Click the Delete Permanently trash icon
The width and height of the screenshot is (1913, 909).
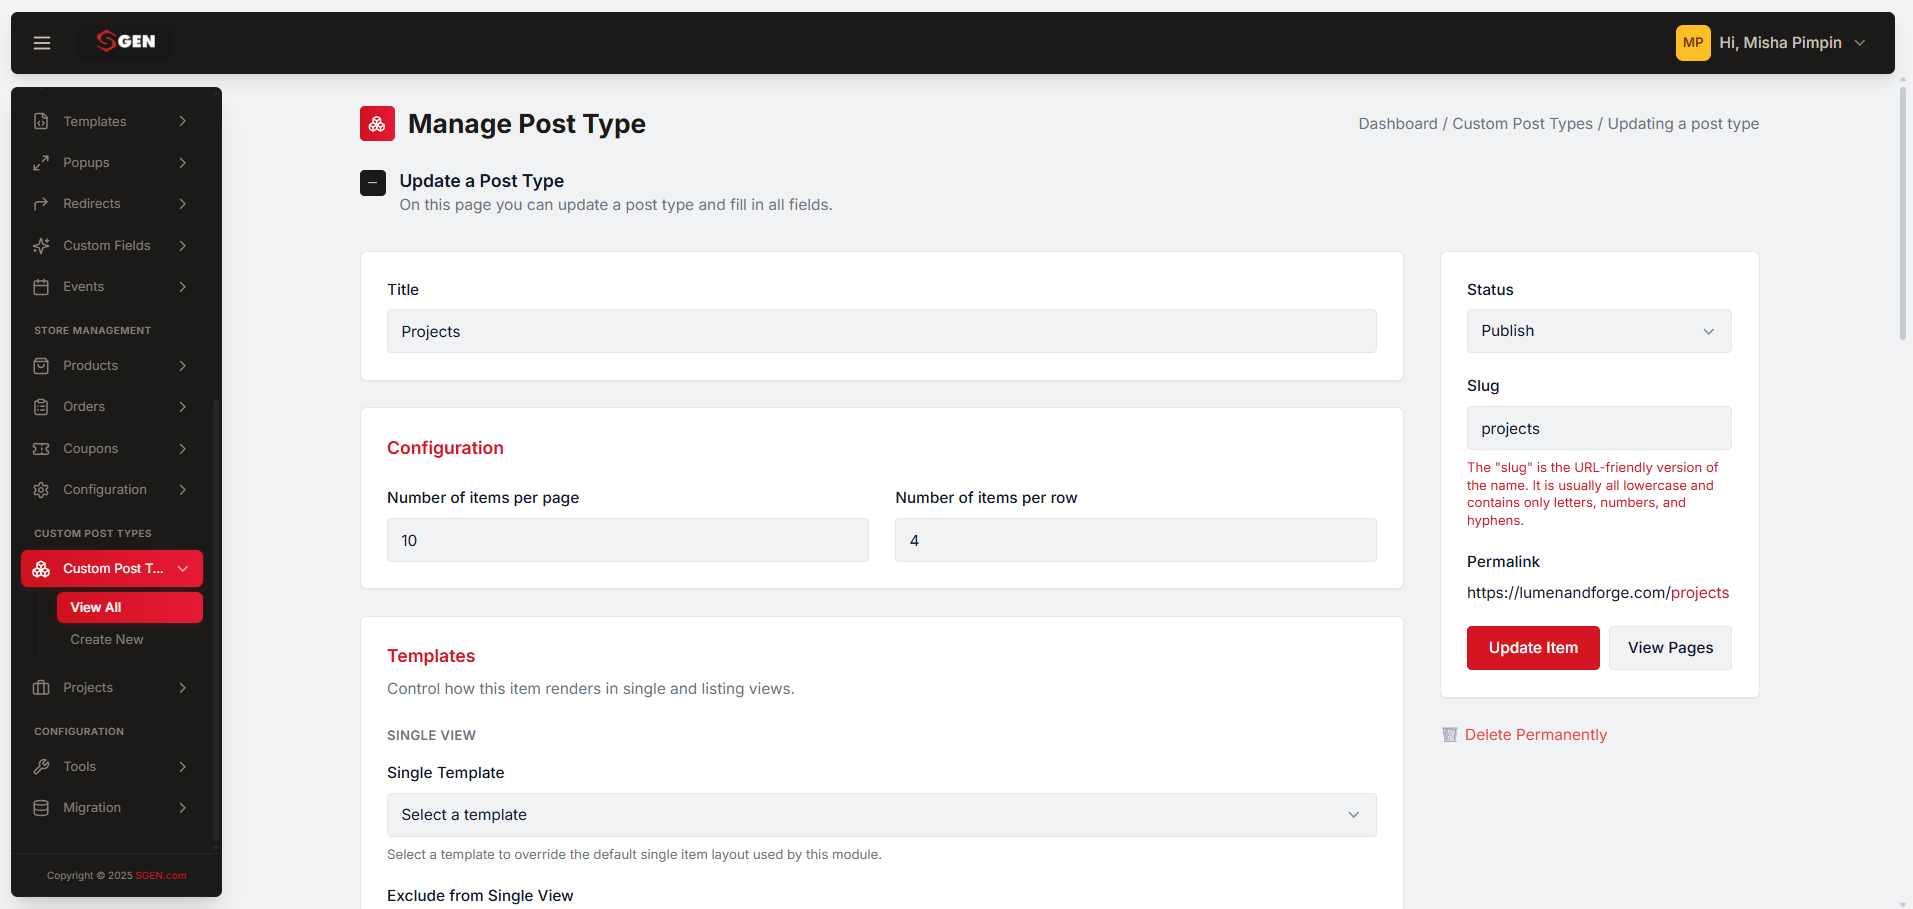coord(1450,735)
